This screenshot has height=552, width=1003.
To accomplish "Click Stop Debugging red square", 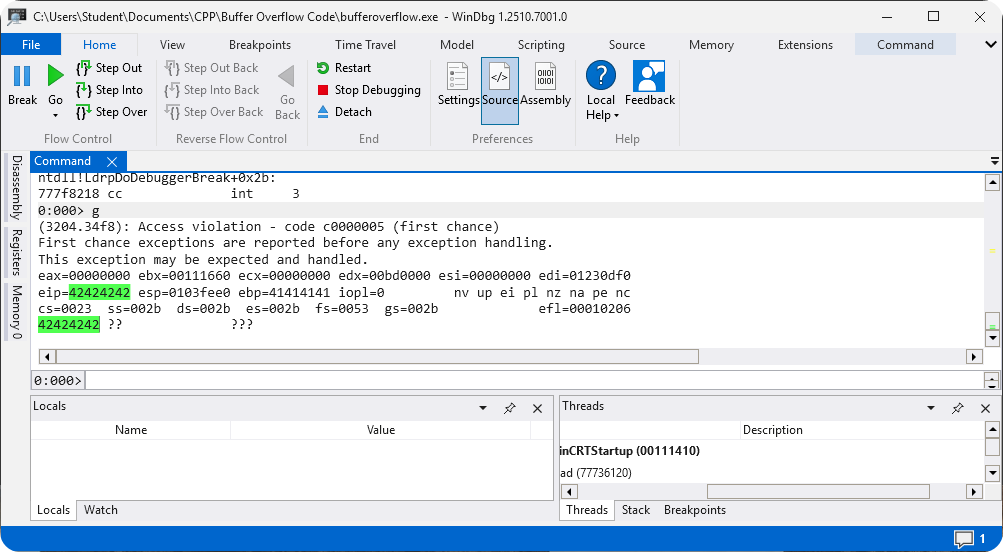I will point(323,90).
